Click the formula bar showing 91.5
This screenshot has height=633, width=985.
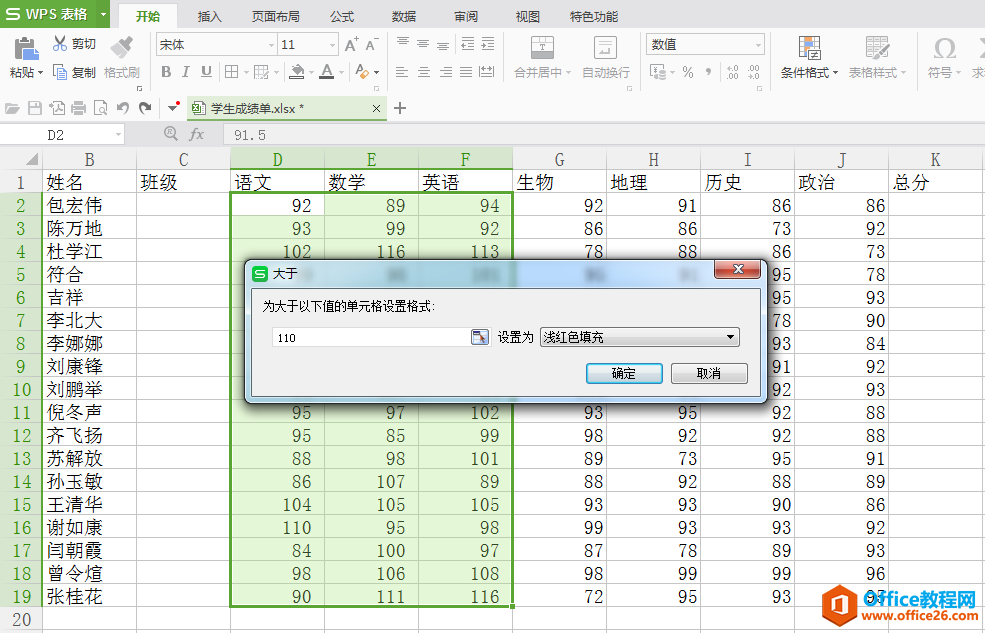(x=603, y=134)
